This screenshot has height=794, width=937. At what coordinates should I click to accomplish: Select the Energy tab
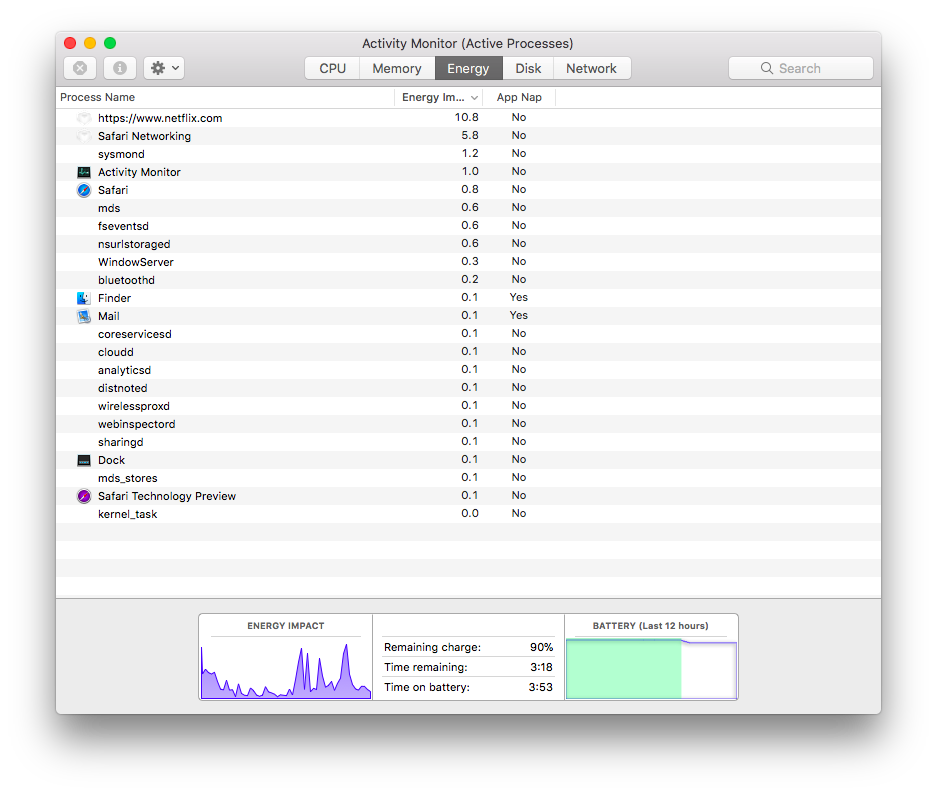pos(468,68)
